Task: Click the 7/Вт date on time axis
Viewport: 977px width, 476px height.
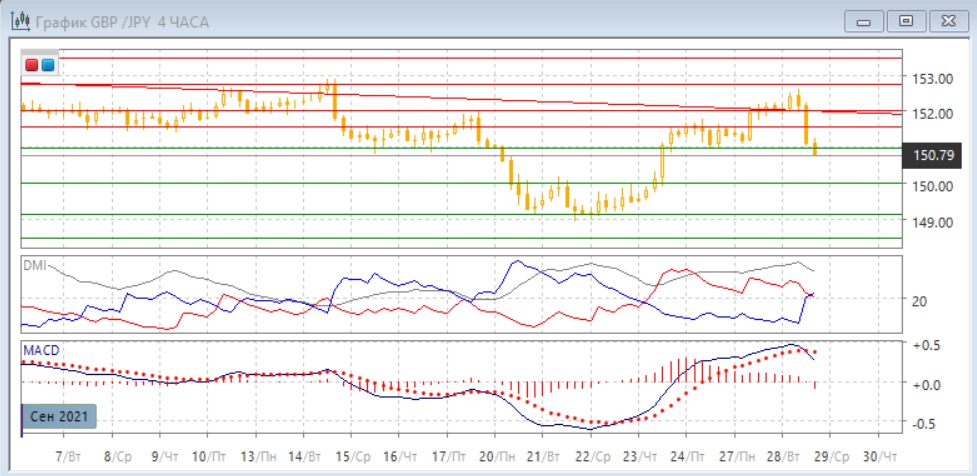Action: 68,454
